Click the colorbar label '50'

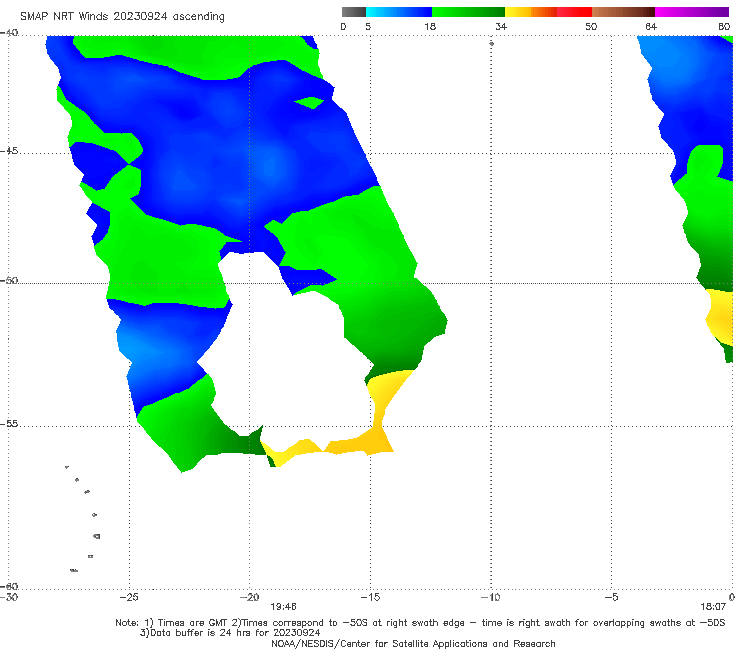point(591,26)
